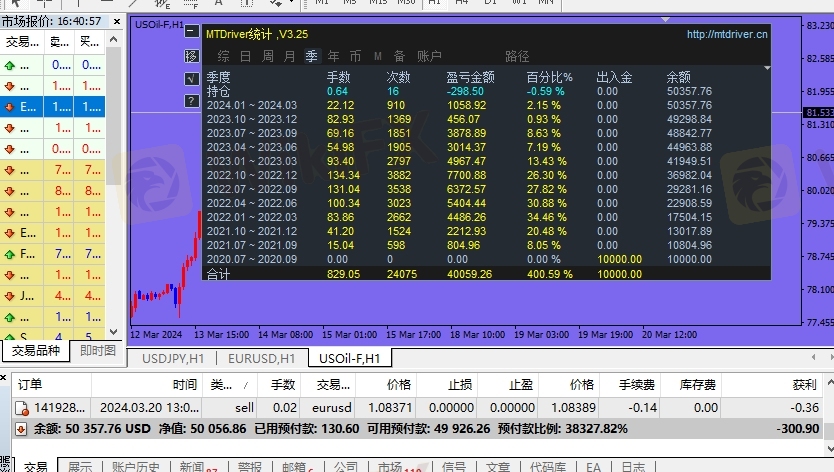Open the 账户历史 account history terminal tab
This screenshot has height=472, width=834.
click(x=135, y=467)
